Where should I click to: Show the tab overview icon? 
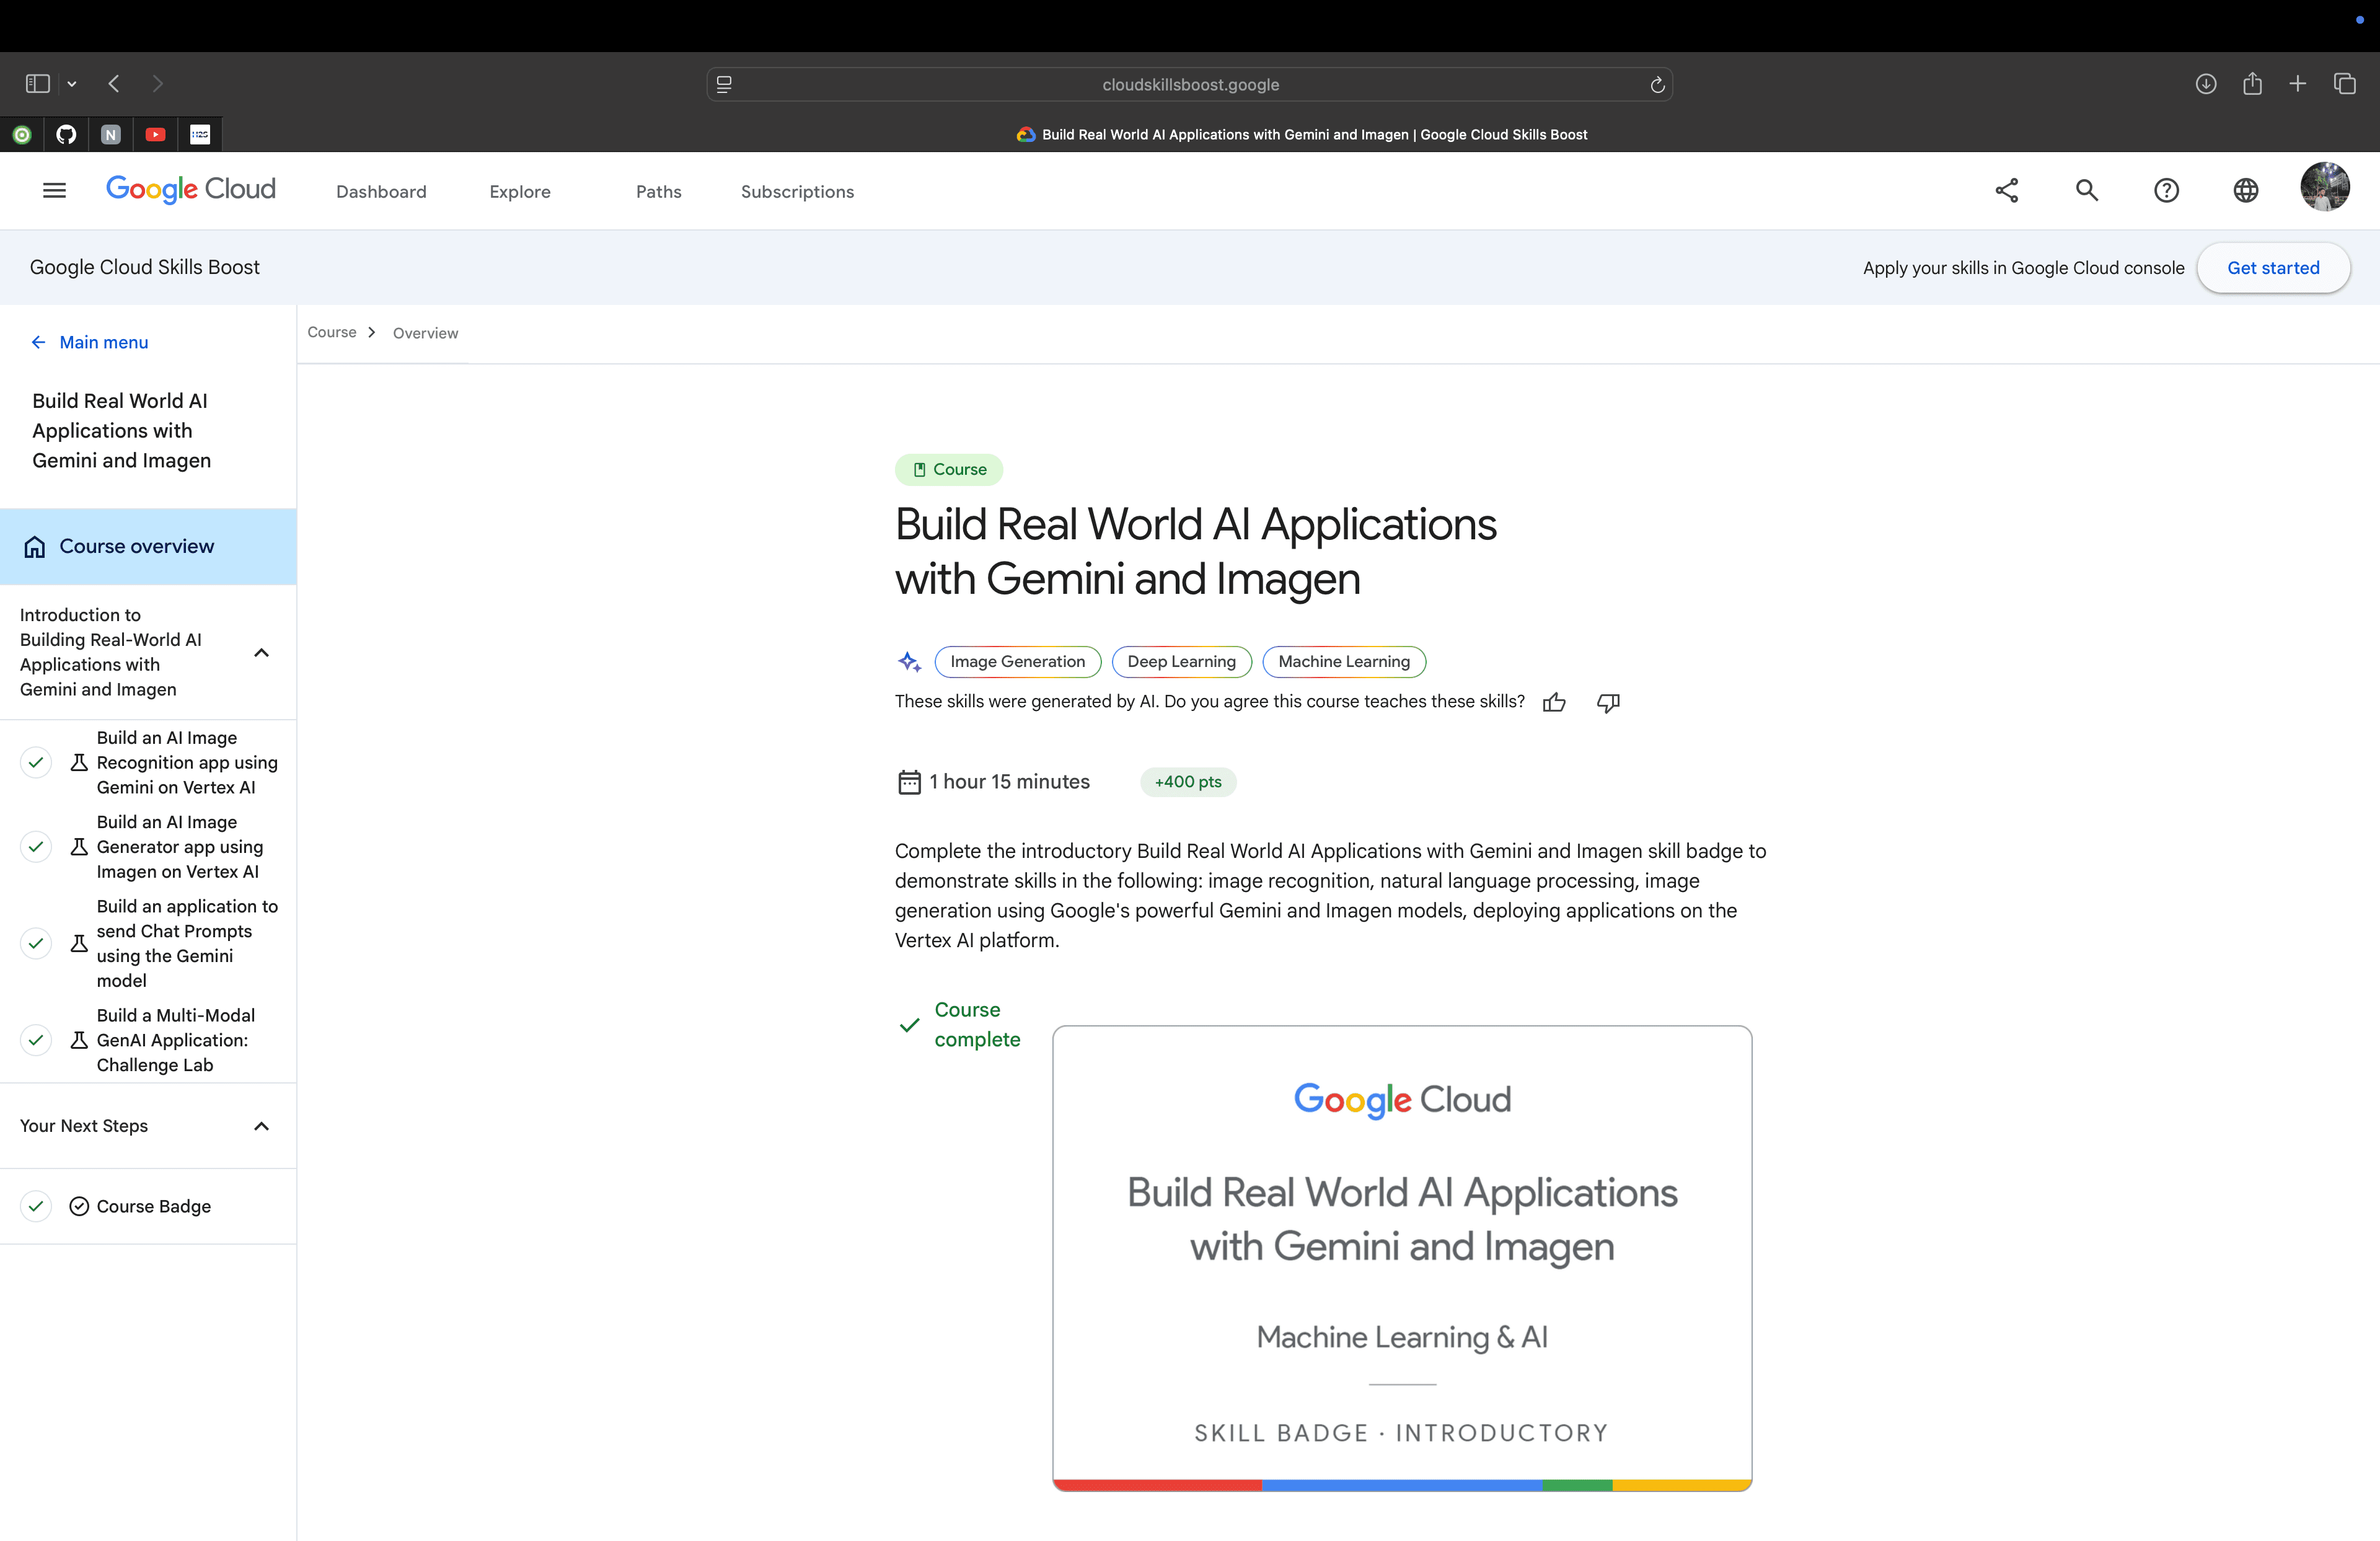tap(2344, 84)
